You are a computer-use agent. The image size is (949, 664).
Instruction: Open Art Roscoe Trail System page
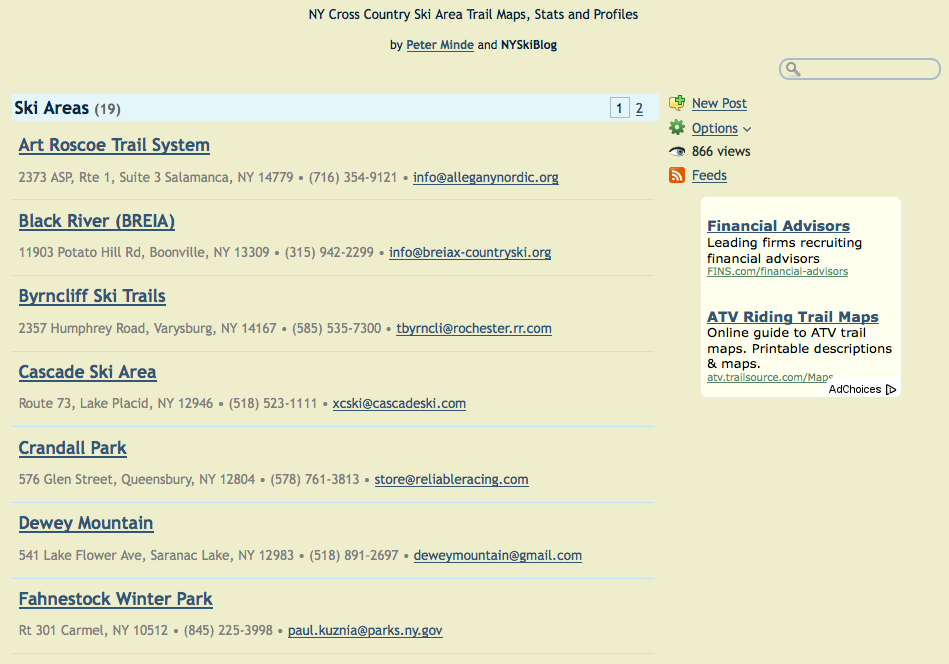pos(114,145)
